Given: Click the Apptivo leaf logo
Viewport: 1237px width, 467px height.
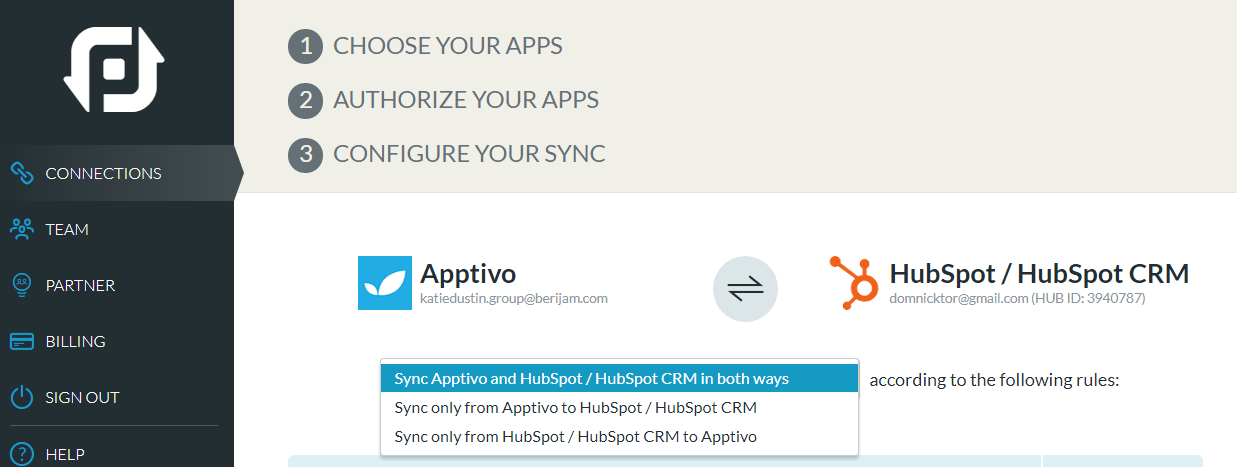Looking at the screenshot, I should (384, 283).
